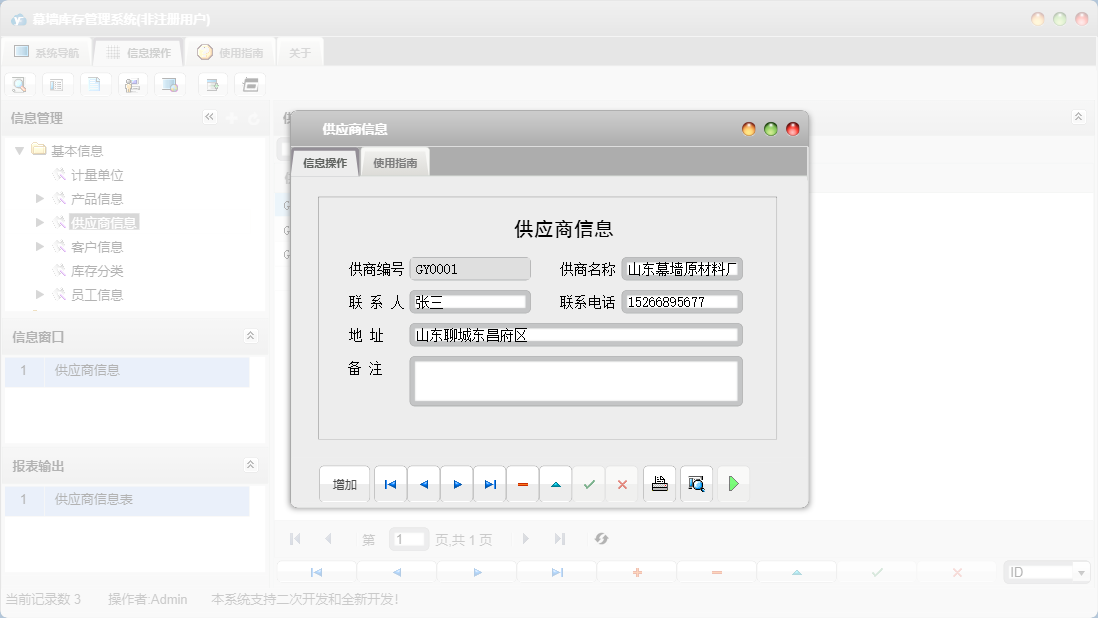1098x618 pixels.
Task: Jump to first record using the dialog navigator
Action: click(x=390, y=484)
